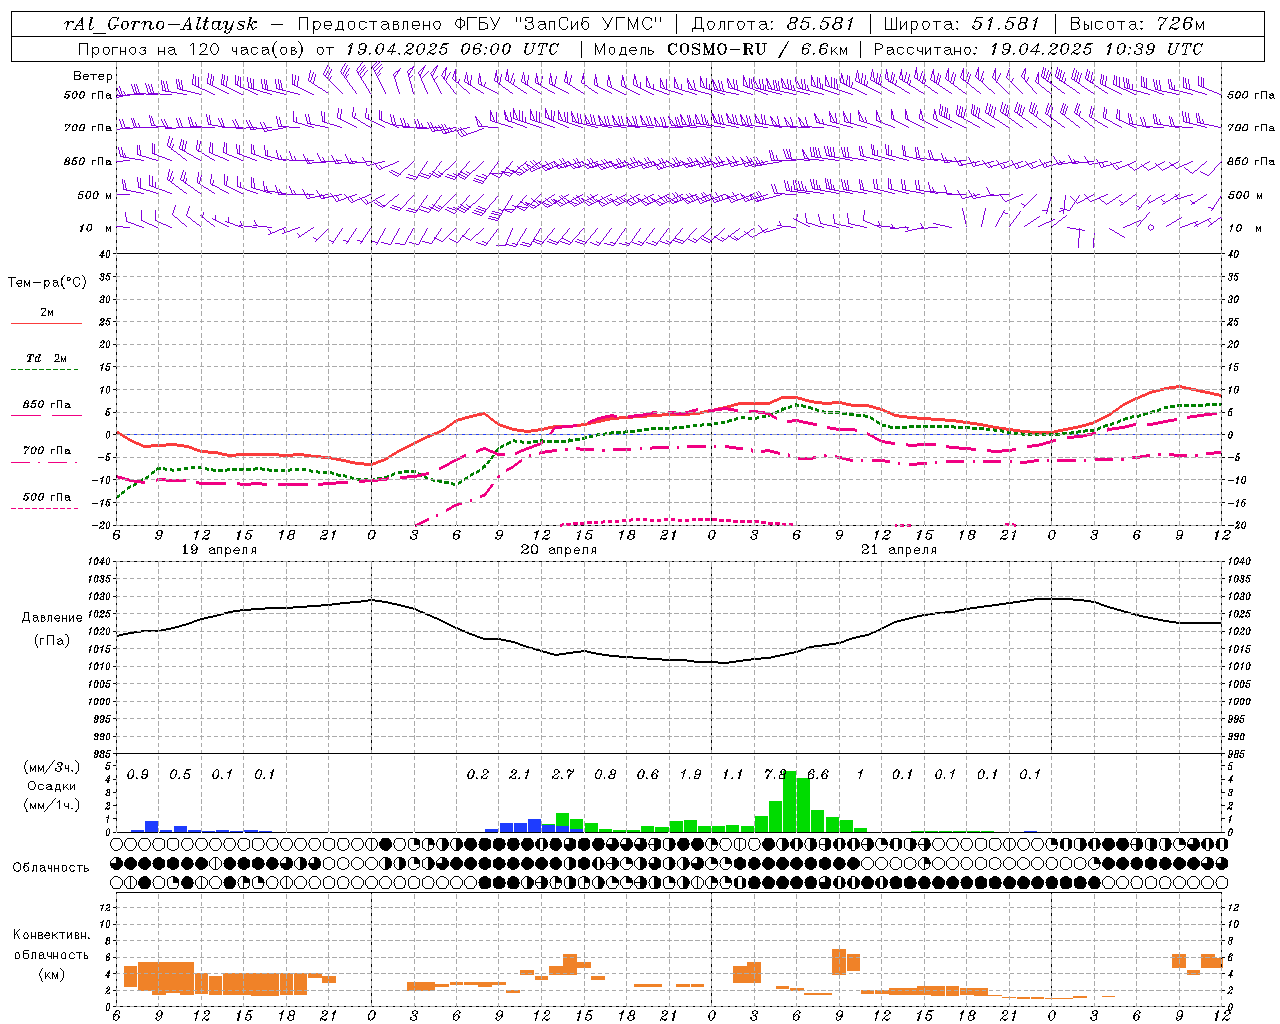Click the 0.9 precipitation total value

click(x=138, y=774)
